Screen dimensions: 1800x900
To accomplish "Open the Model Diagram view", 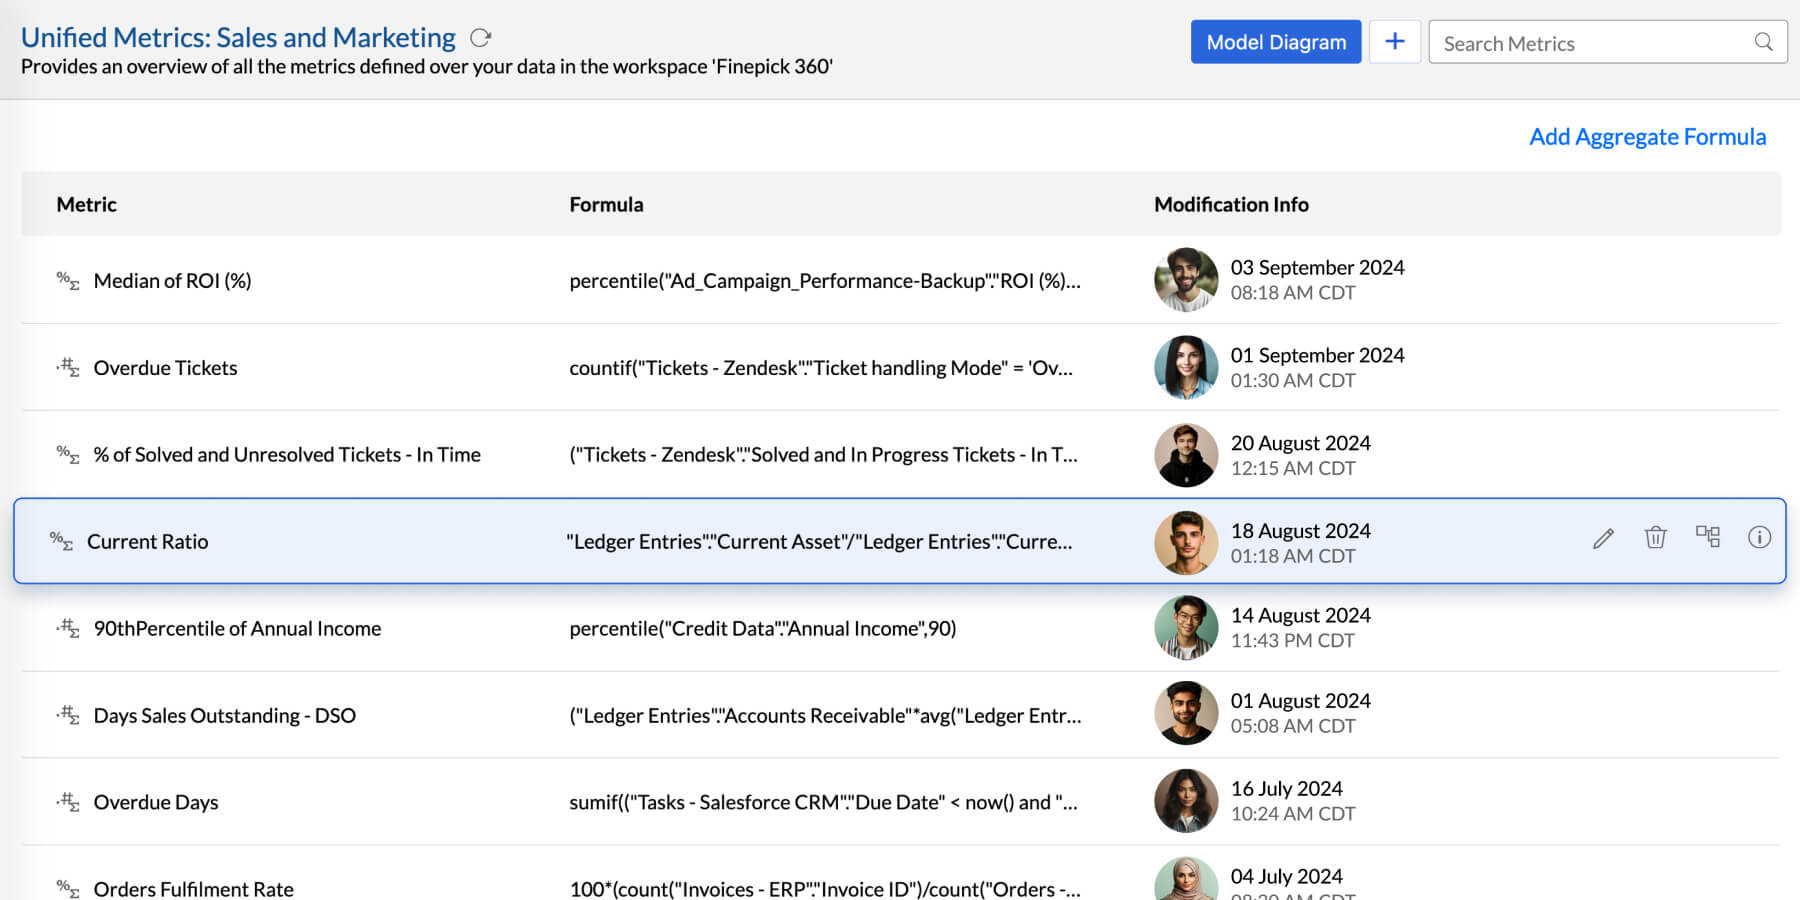I will [1275, 42].
